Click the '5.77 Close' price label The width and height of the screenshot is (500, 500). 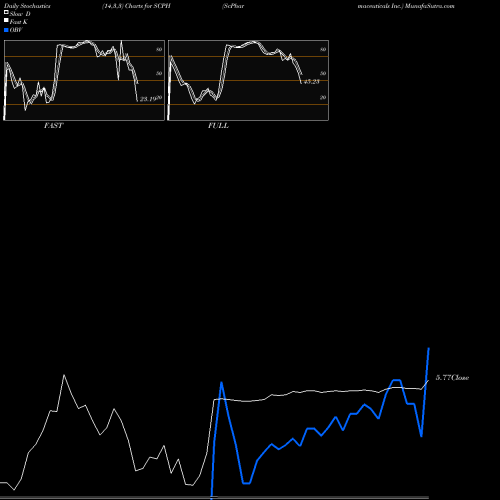coord(452,378)
